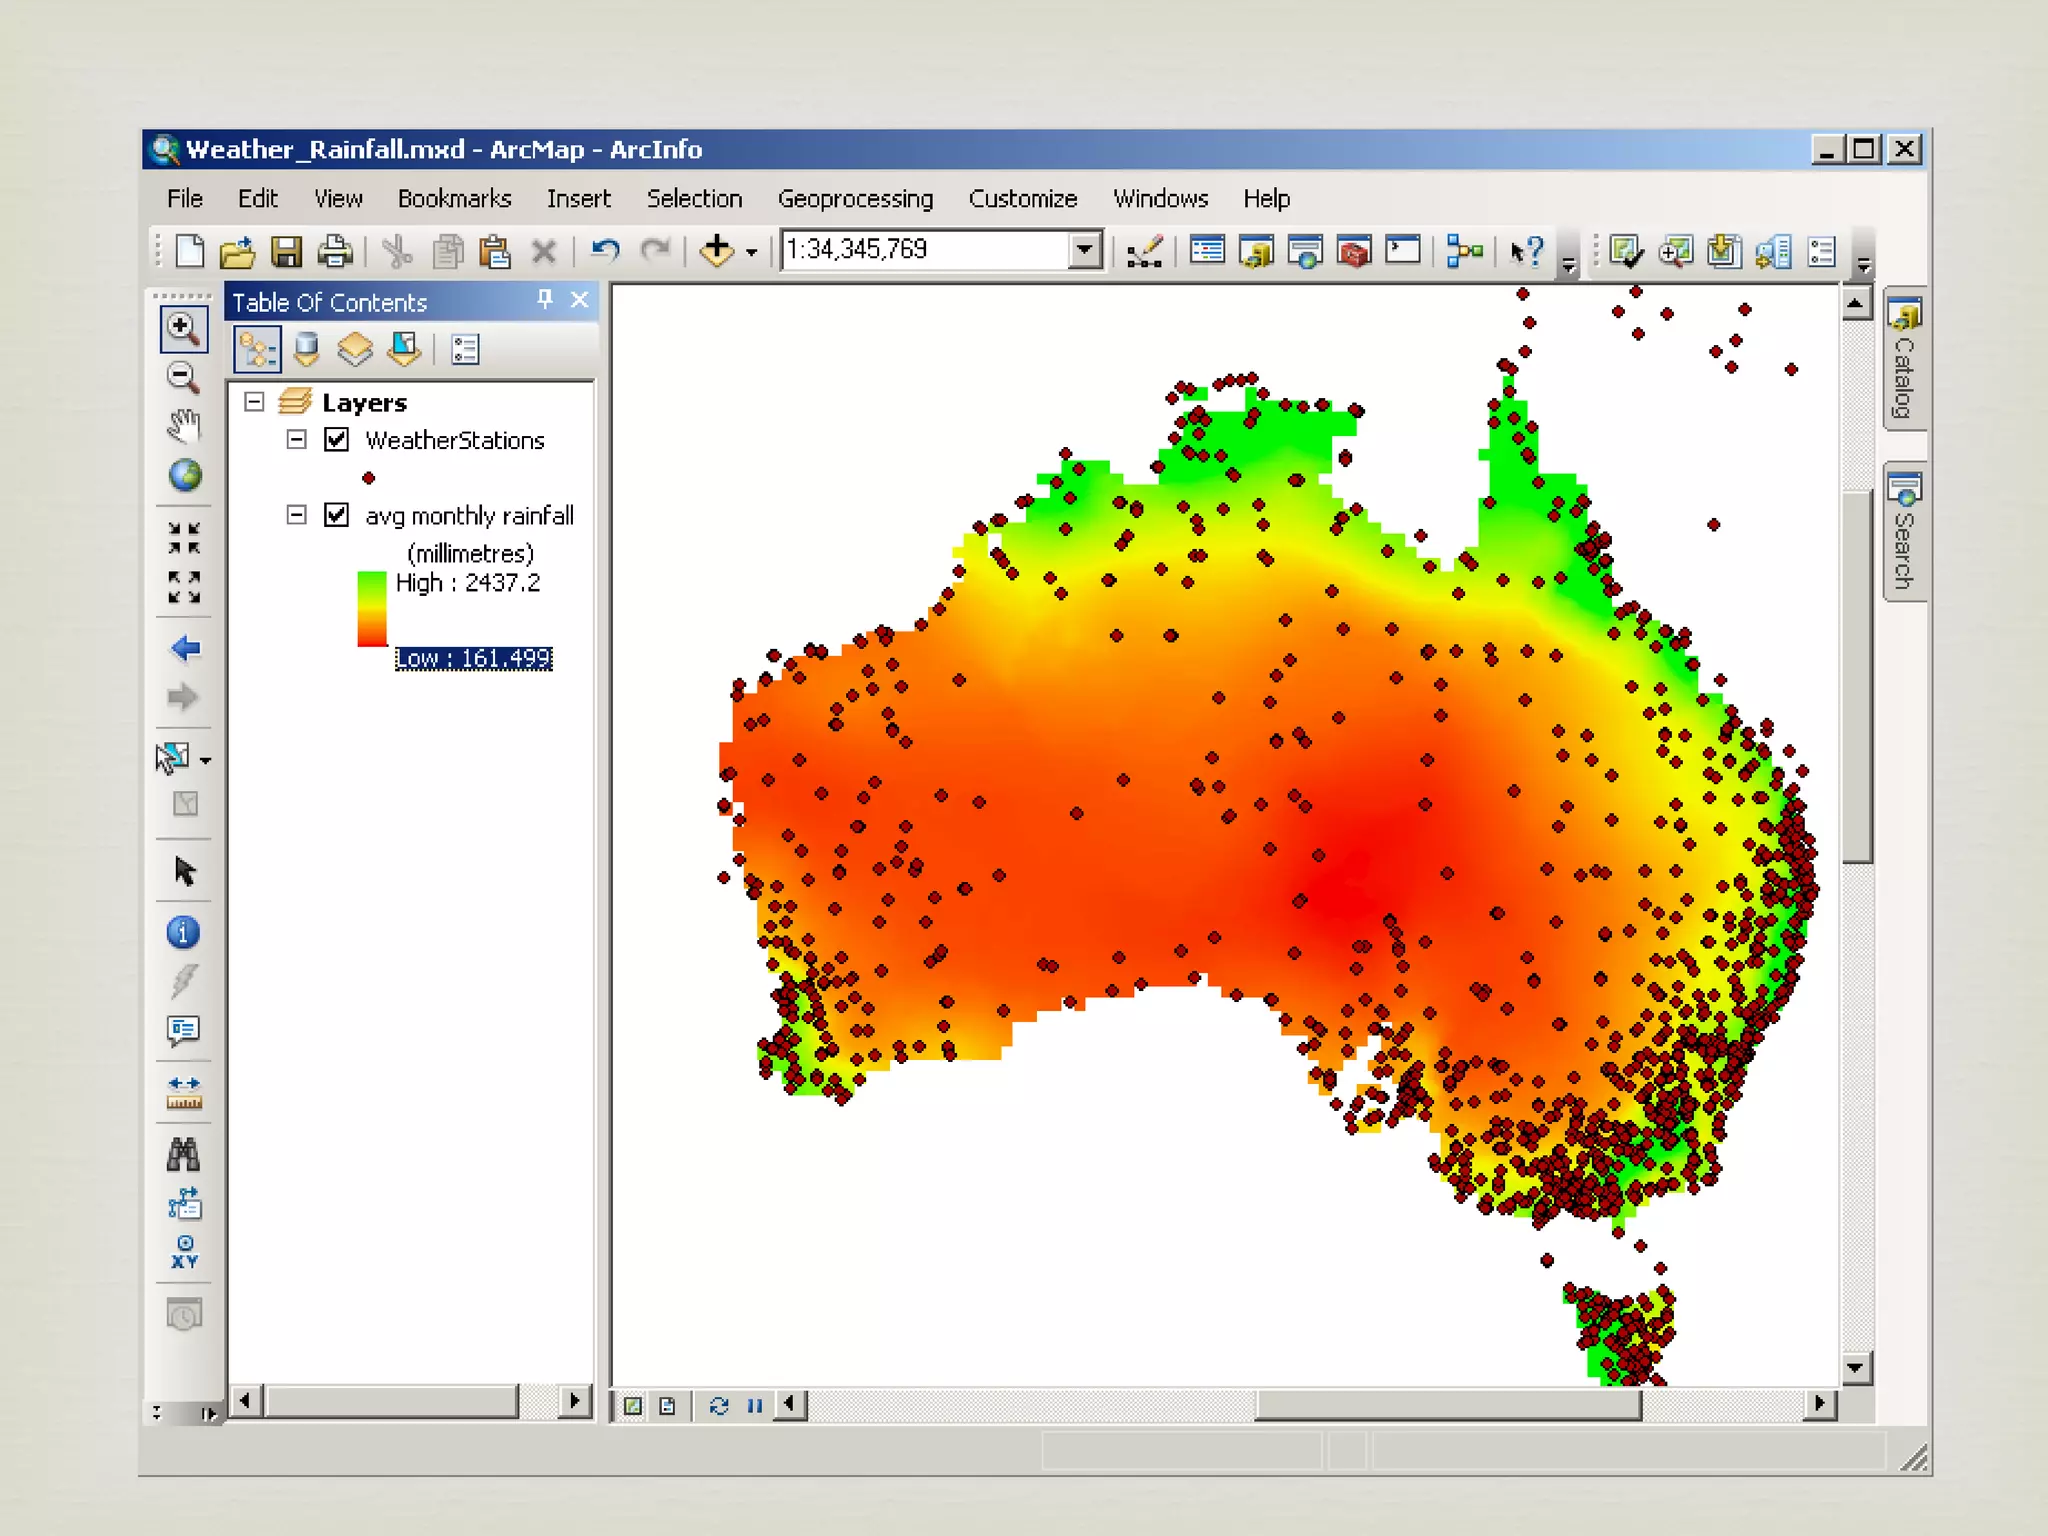Select the Zoom In tool
Screen dimensions: 2048x1536
183,329
